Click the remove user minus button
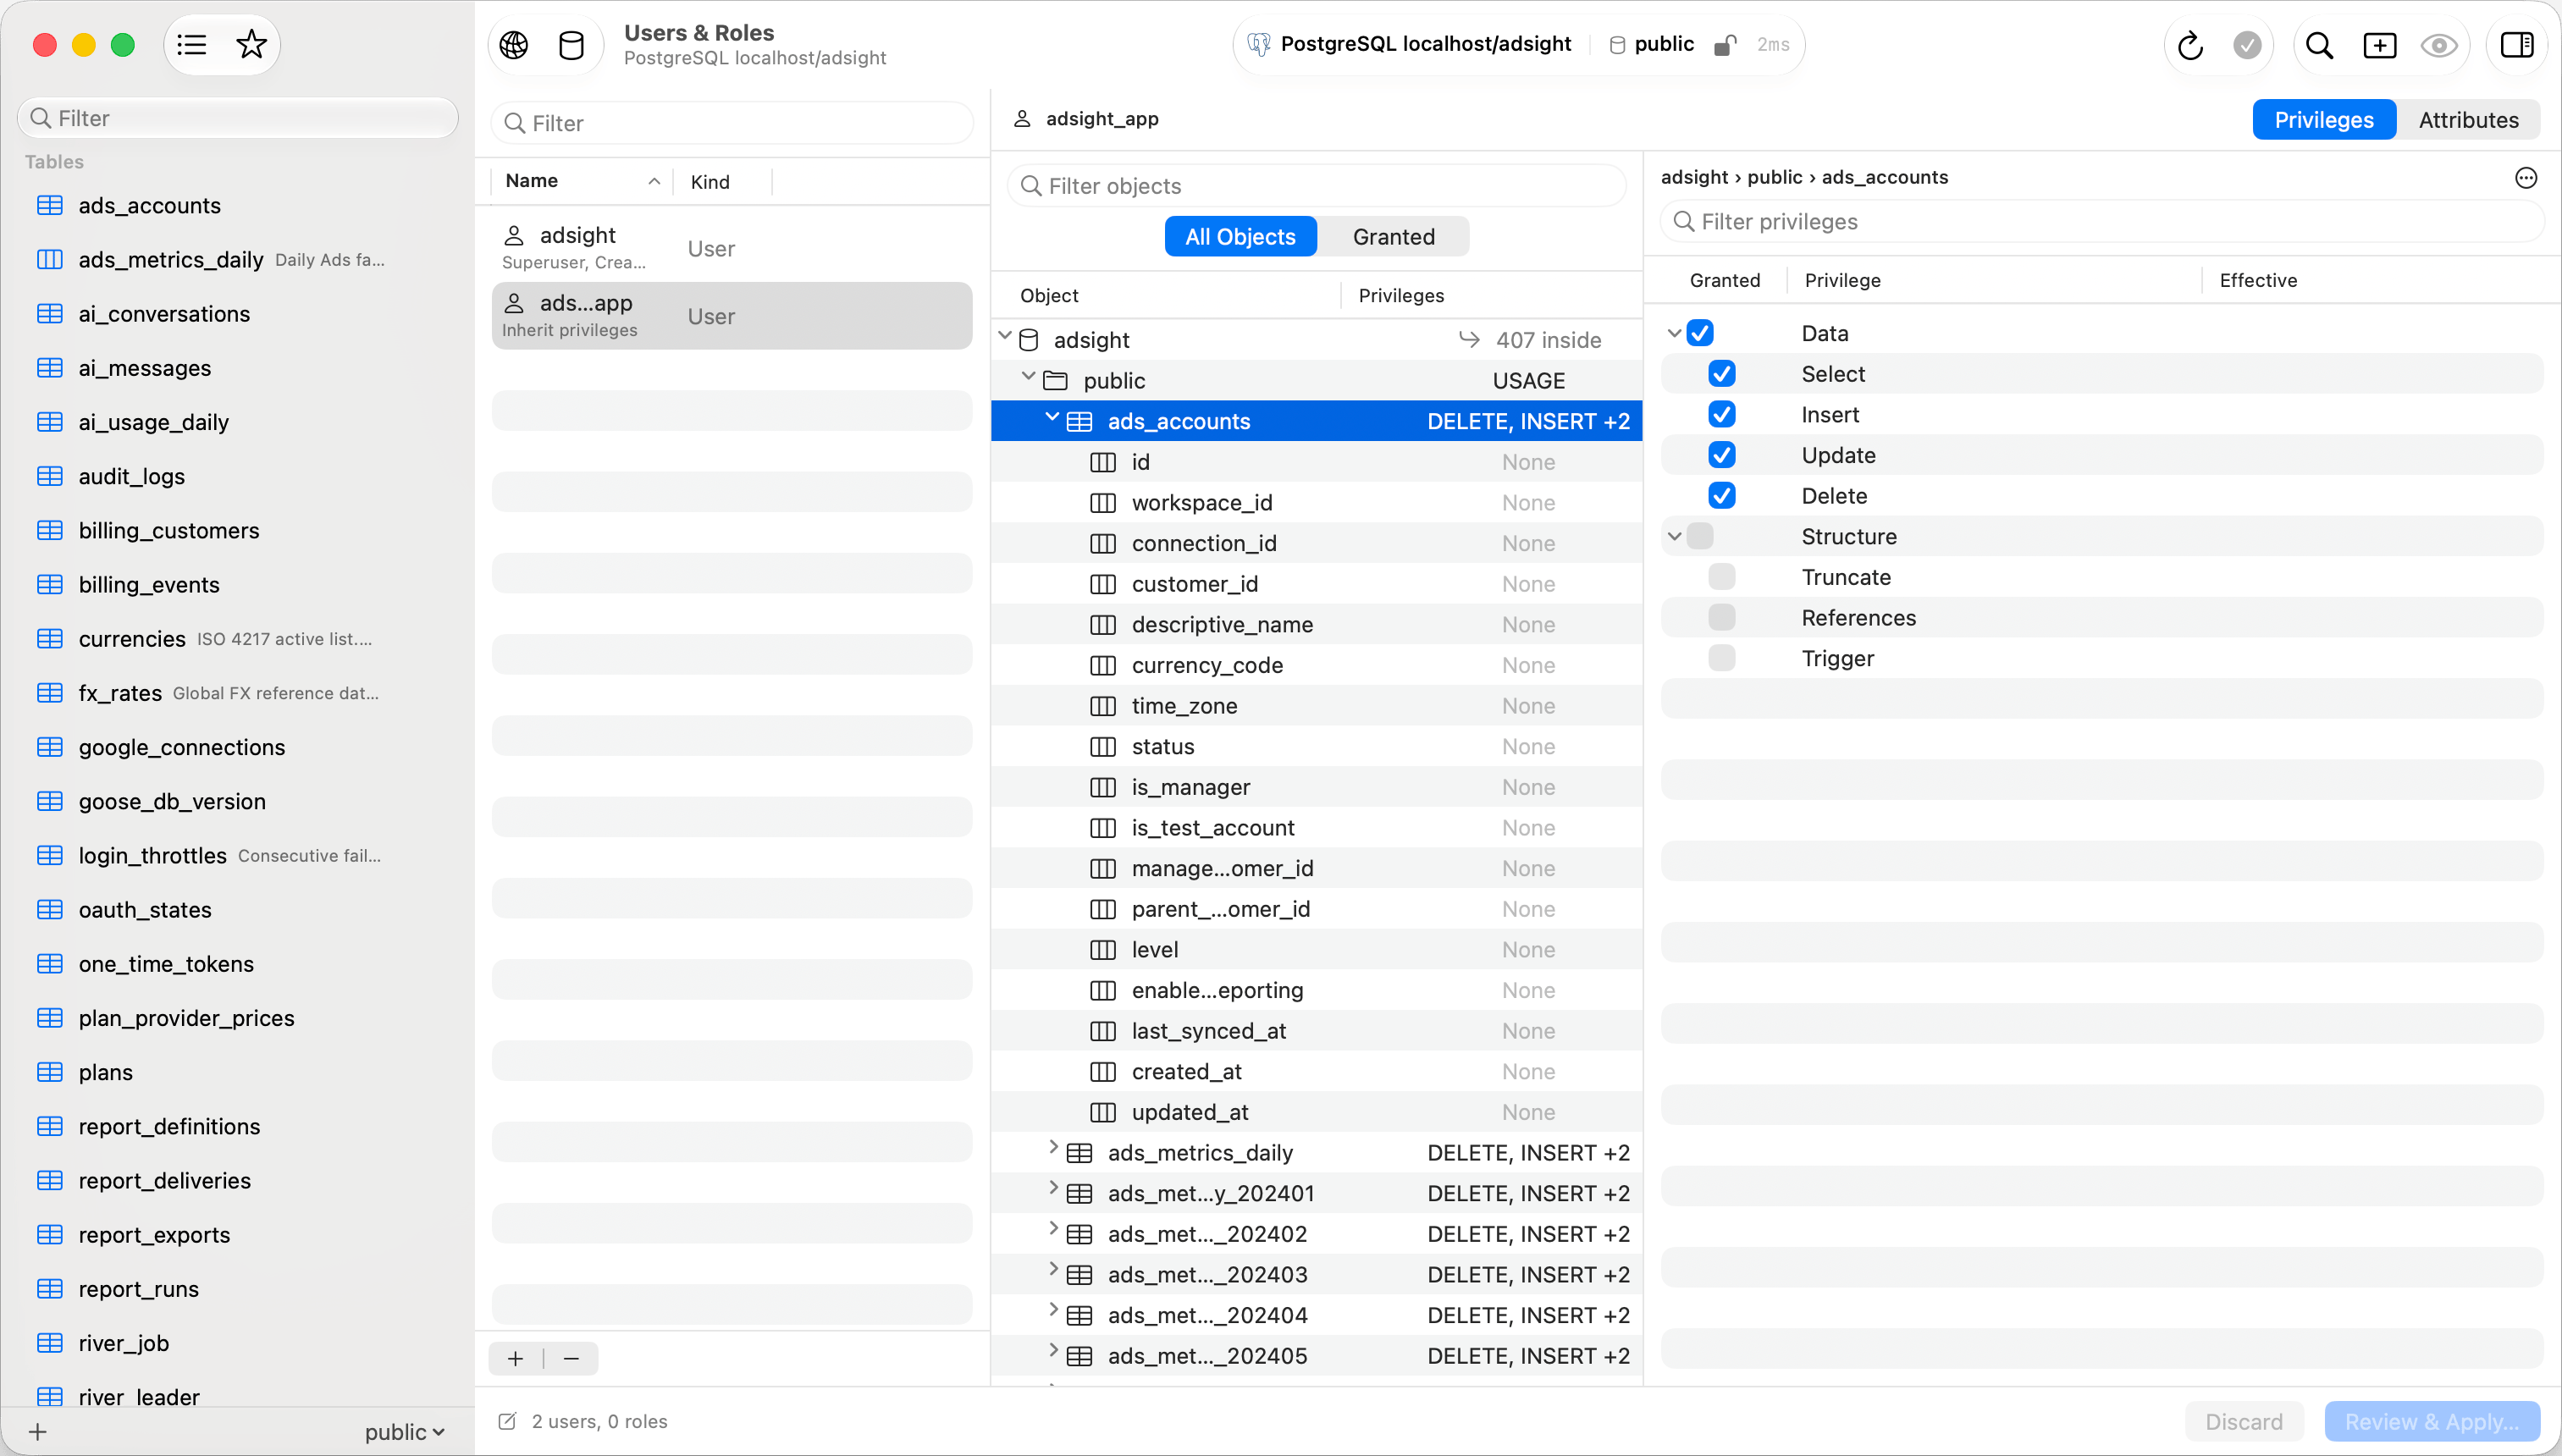The height and width of the screenshot is (1456, 2562). pyautogui.click(x=571, y=1358)
